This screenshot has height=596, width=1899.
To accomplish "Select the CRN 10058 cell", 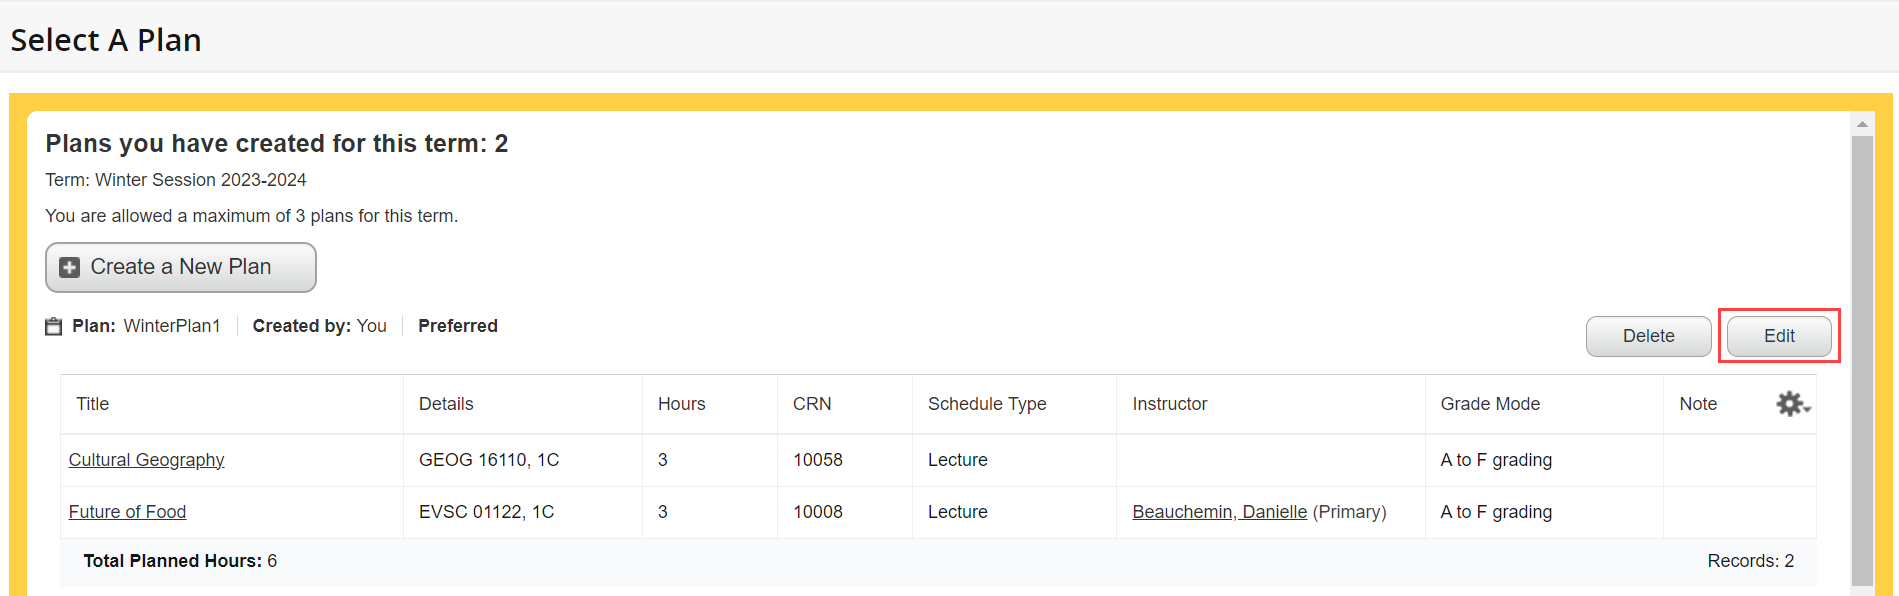I will coord(818,460).
